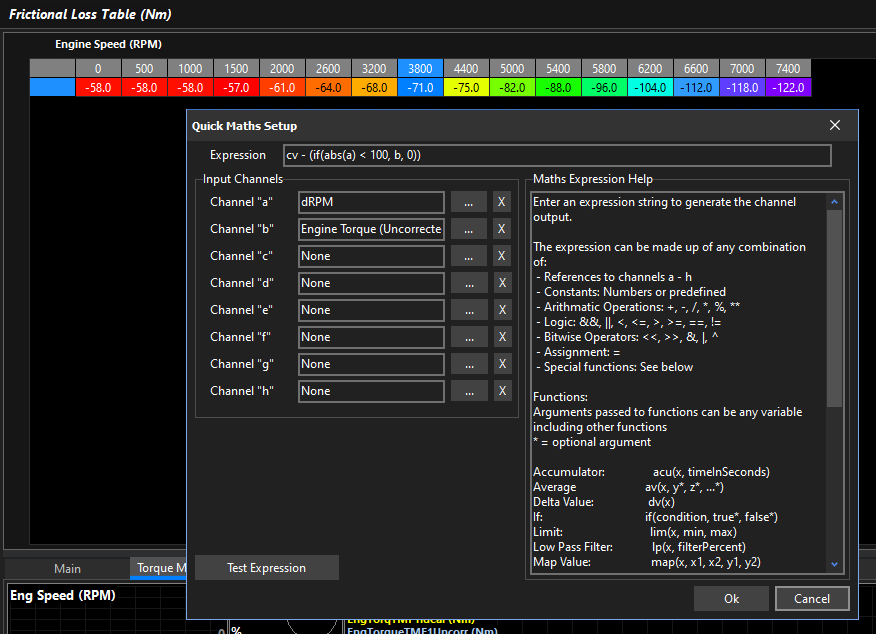Clear Channel "b" using the X button
Viewport: 876px width, 634px height.
[x=502, y=229]
